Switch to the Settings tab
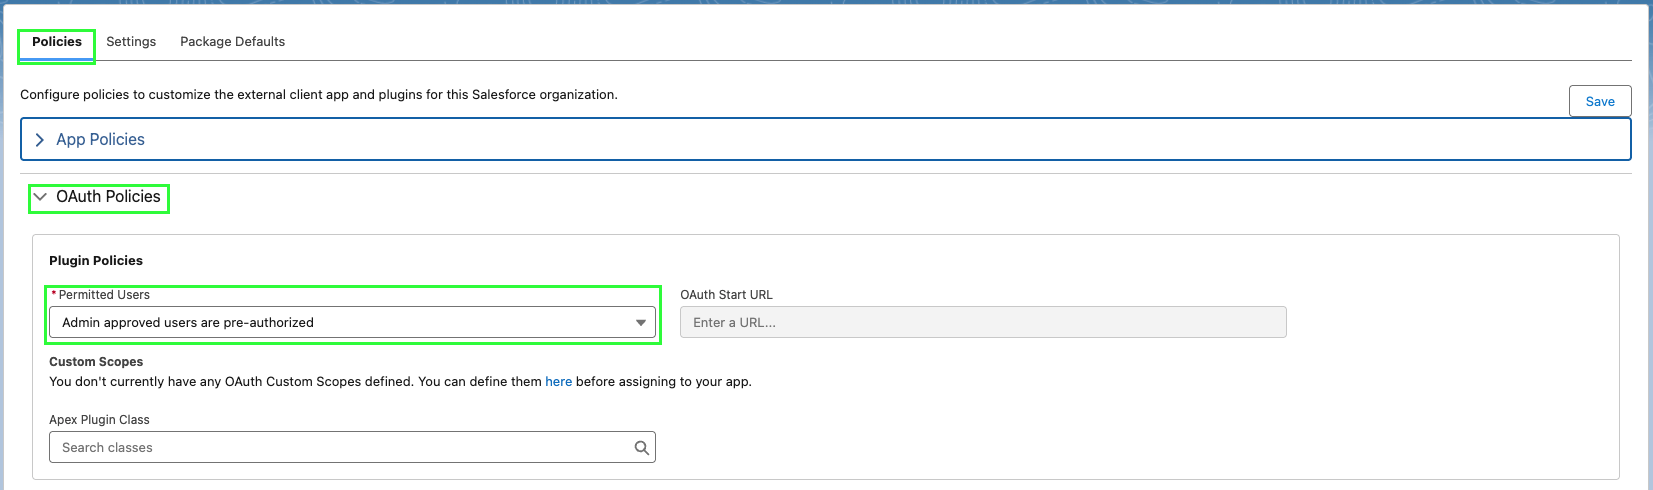Screen dimensions: 1653x490 pyautogui.click(x=131, y=42)
